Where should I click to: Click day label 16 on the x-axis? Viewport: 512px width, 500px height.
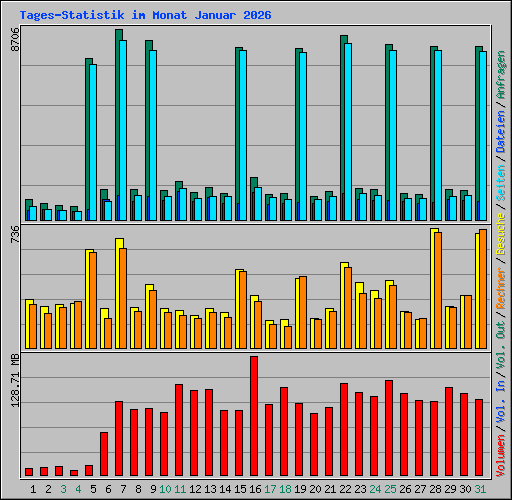pos(255,489)
